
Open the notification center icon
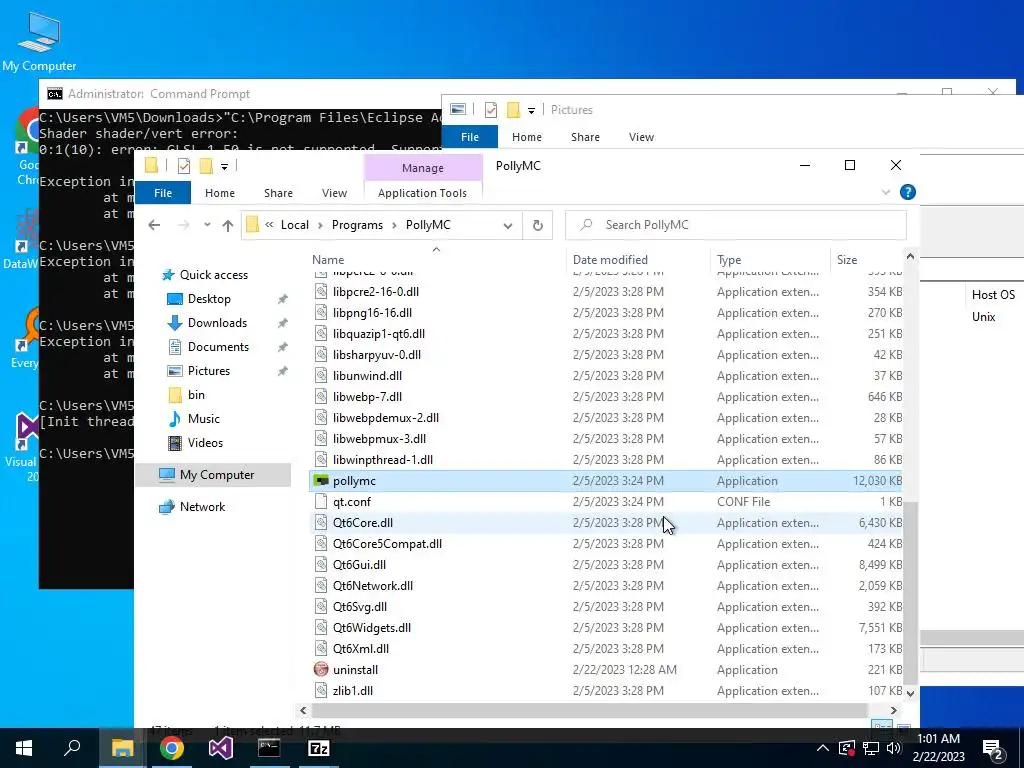pos(993,750)
